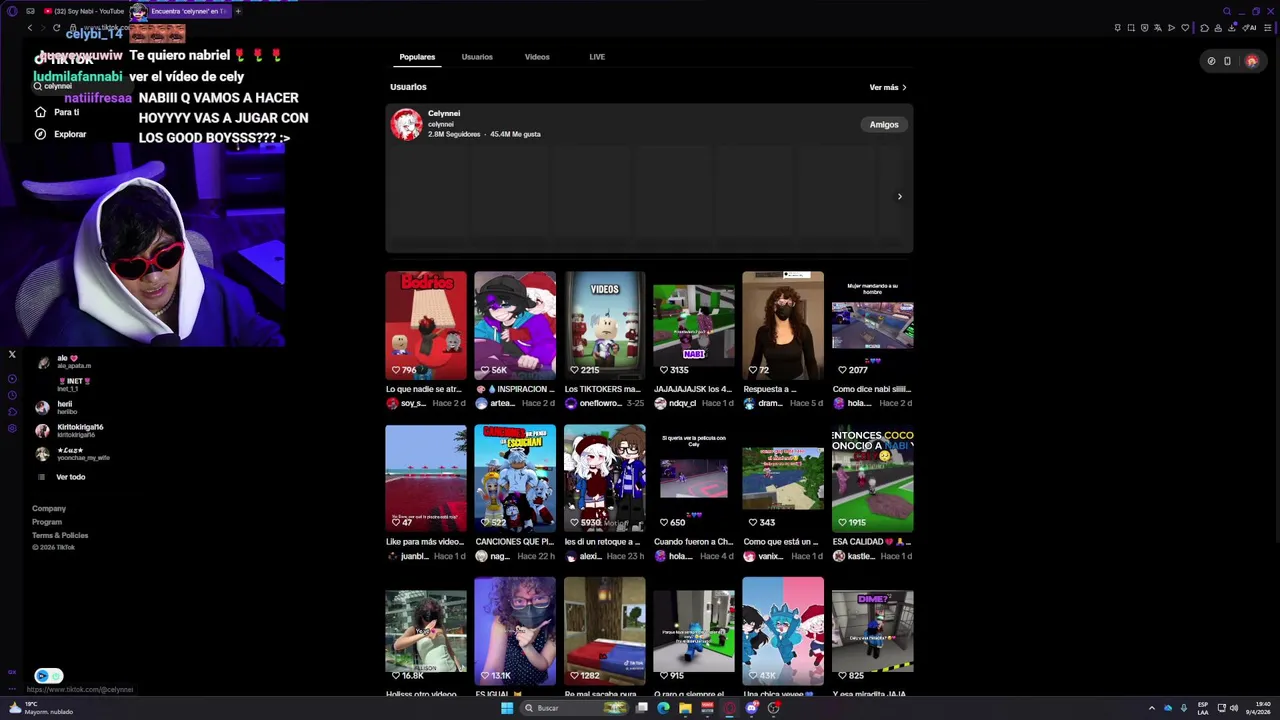Screen dimensions: 1280x720
Task: Click TikTok get-app phone icon
Action: tap(1227, 61)
